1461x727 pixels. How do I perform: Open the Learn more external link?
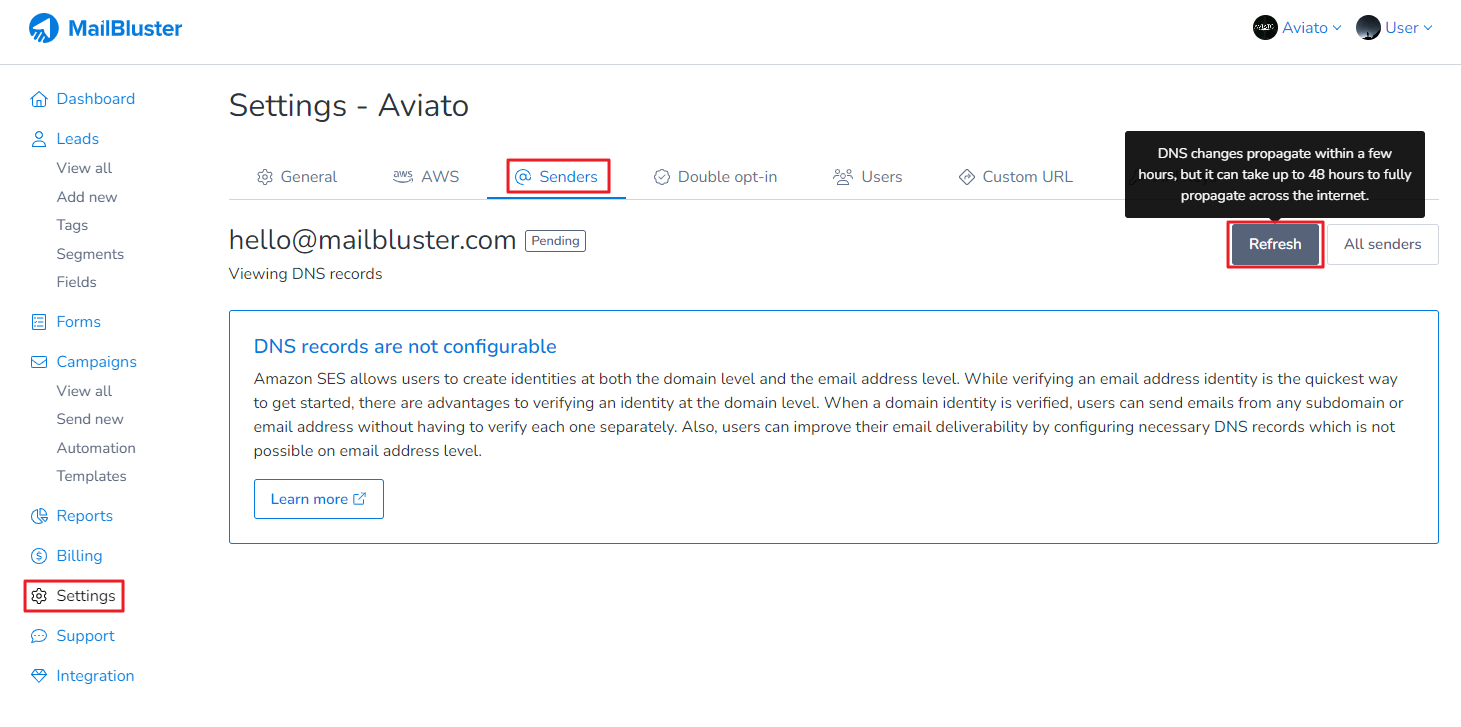pyautogui.click(x=318, y=499)
